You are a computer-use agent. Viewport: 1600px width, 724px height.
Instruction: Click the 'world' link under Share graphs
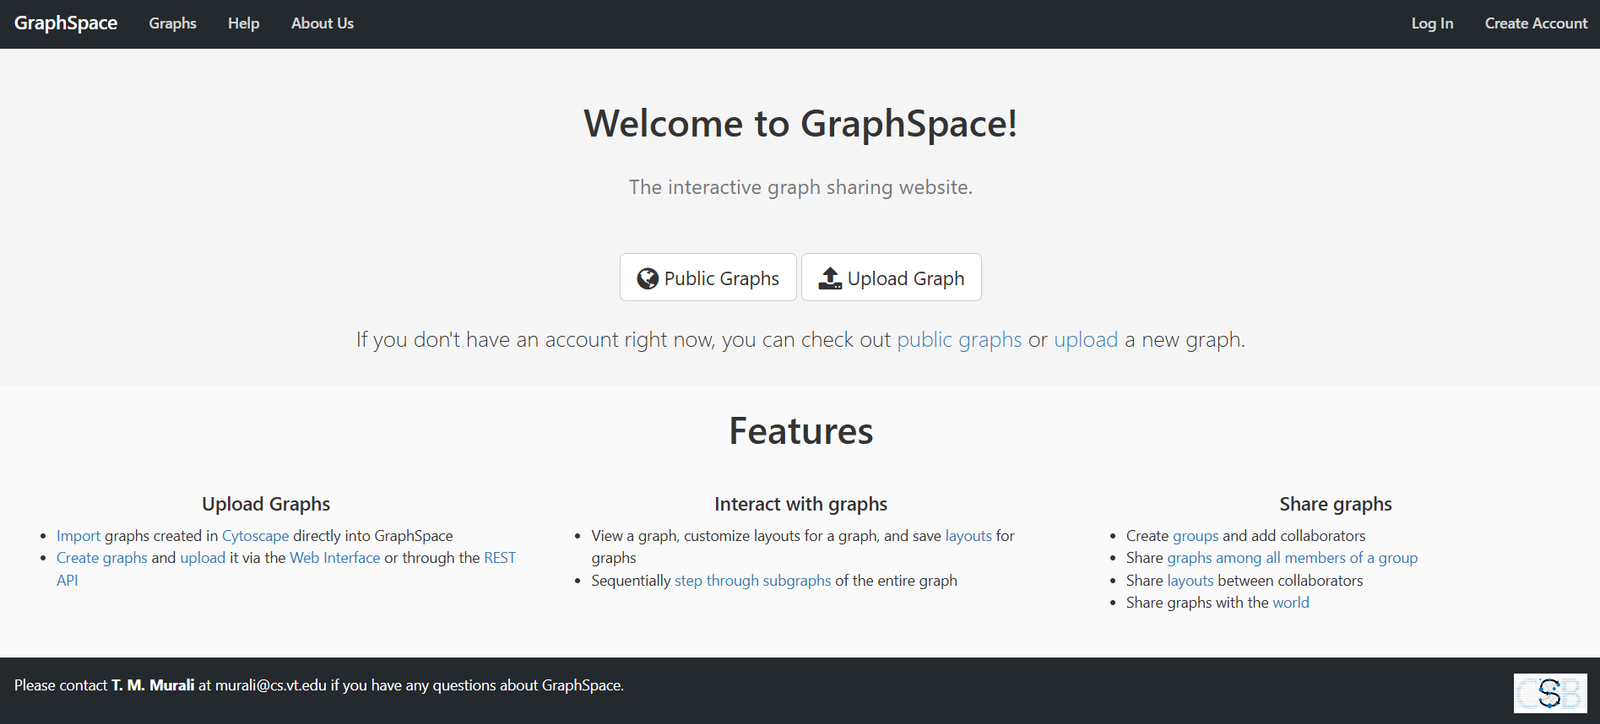[1290, 603]
